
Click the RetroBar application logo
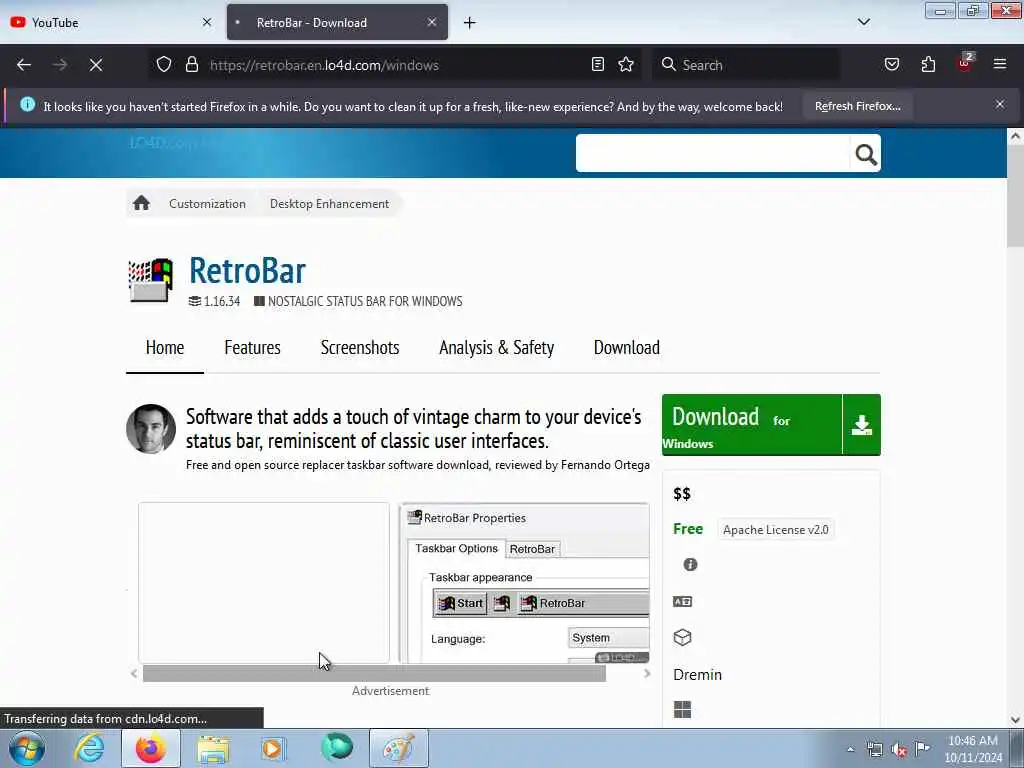click(151, 280)
